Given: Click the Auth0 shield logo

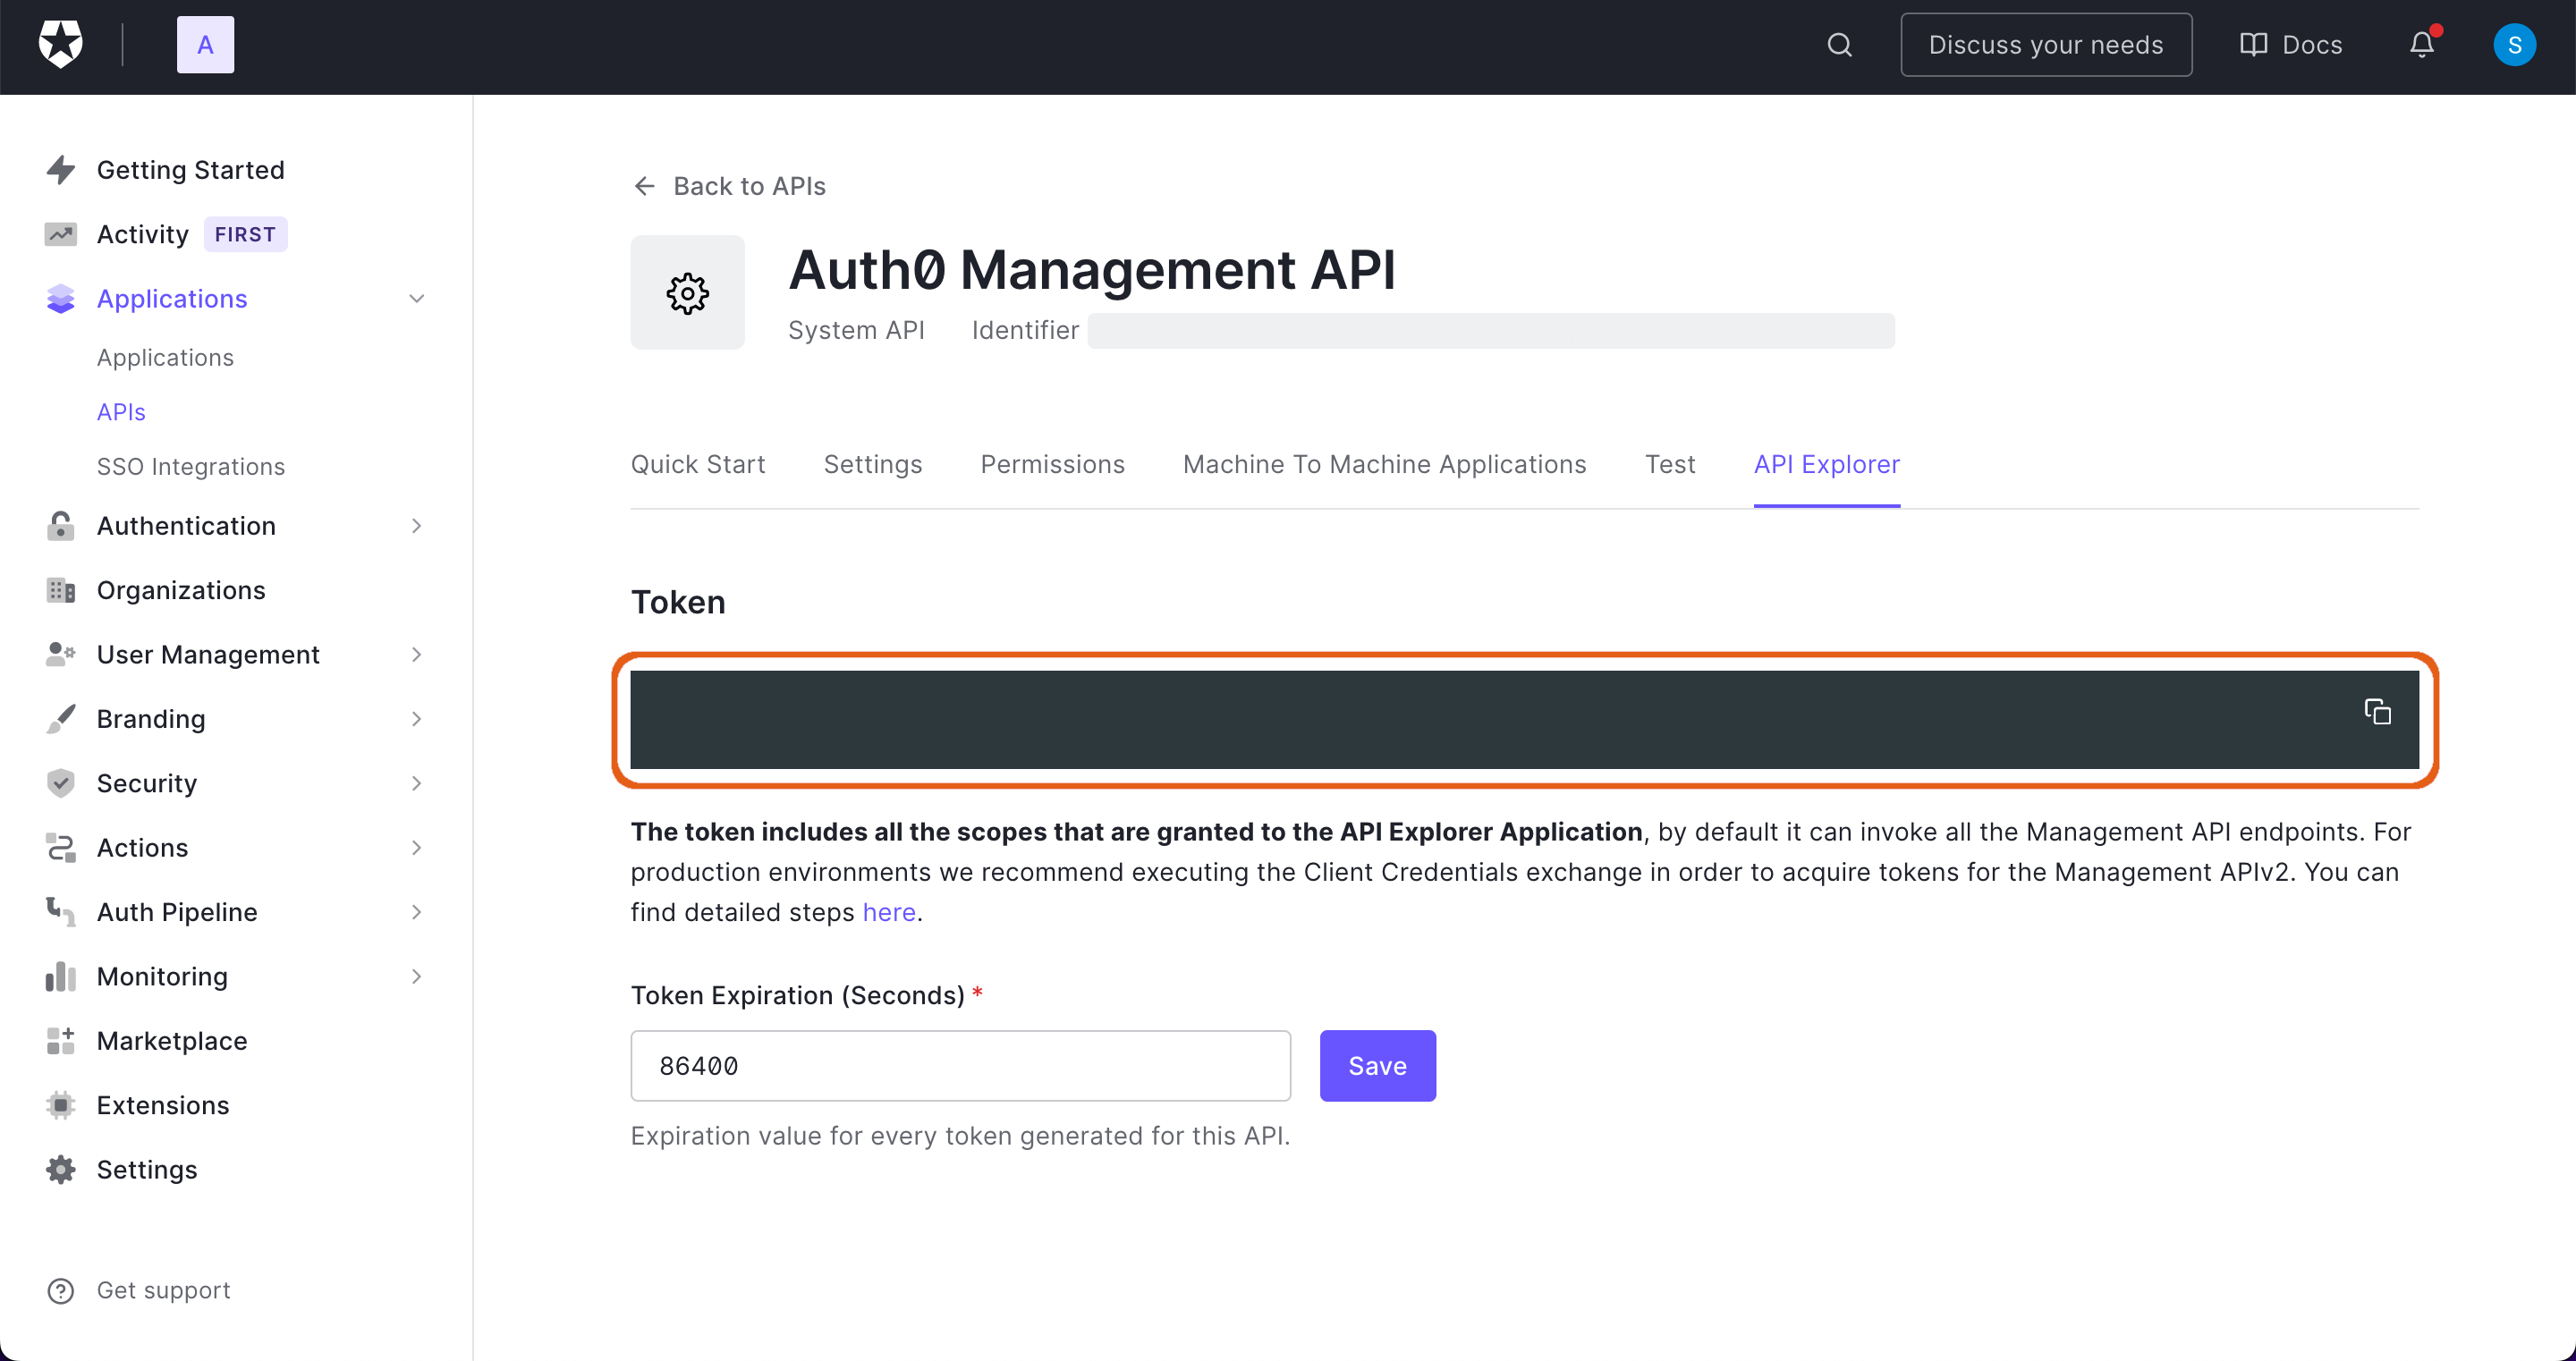Looking at the screenshot, I should (60, 45).
